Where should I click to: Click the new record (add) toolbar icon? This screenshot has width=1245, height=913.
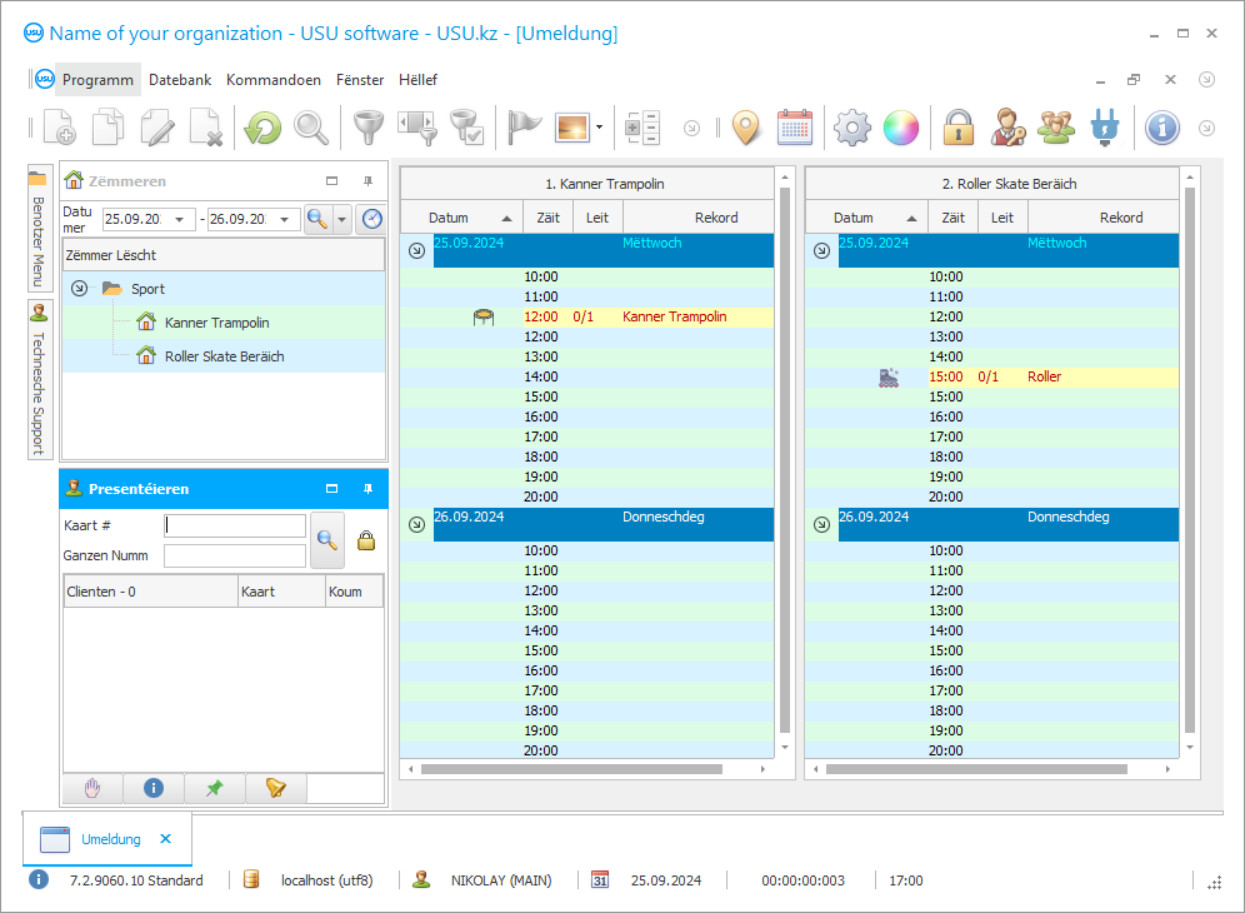pyautogui.click(x=59, y=128)
